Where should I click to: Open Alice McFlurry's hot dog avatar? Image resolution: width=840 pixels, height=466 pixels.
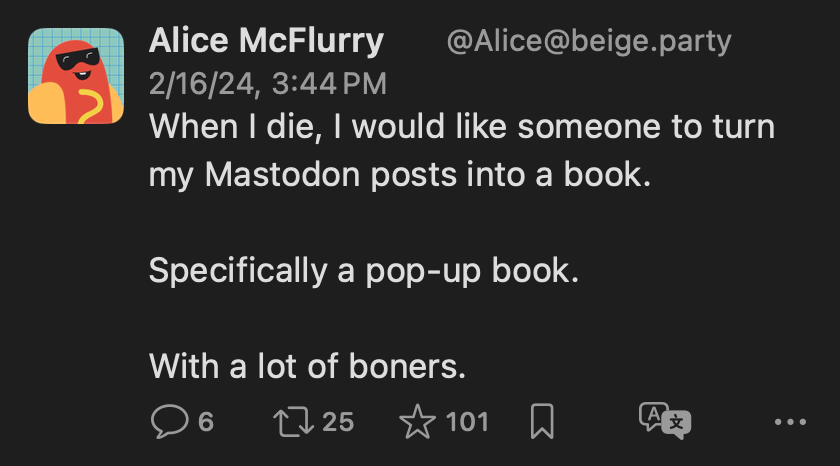coord(76,76)
